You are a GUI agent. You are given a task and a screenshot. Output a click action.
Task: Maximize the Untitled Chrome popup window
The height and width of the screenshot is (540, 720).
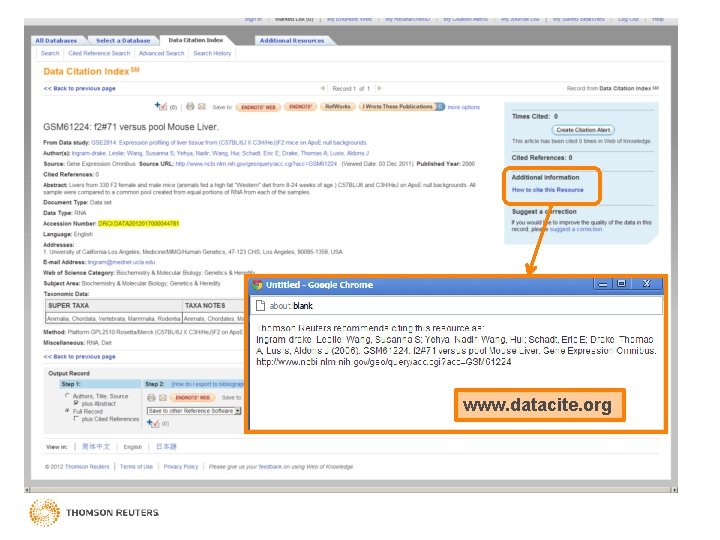pyautogui.click(x=621, y=284)
